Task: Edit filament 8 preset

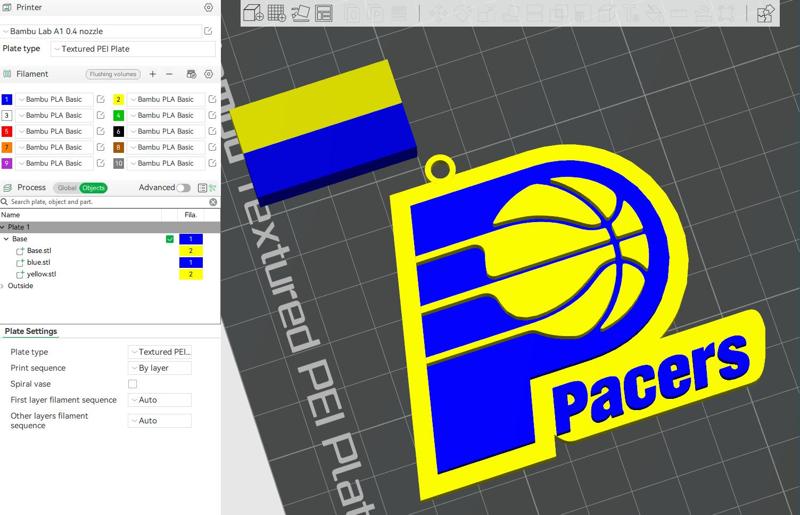Action: point(212,147)
